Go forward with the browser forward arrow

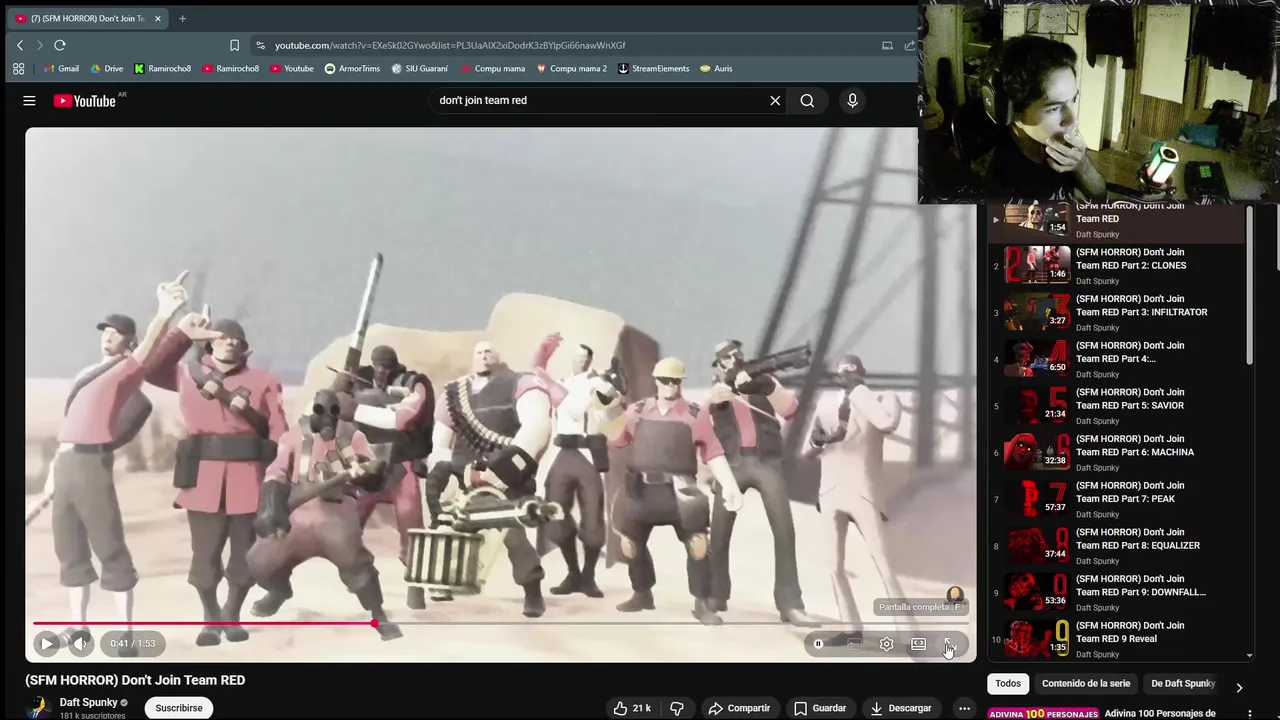coord(39,45)
